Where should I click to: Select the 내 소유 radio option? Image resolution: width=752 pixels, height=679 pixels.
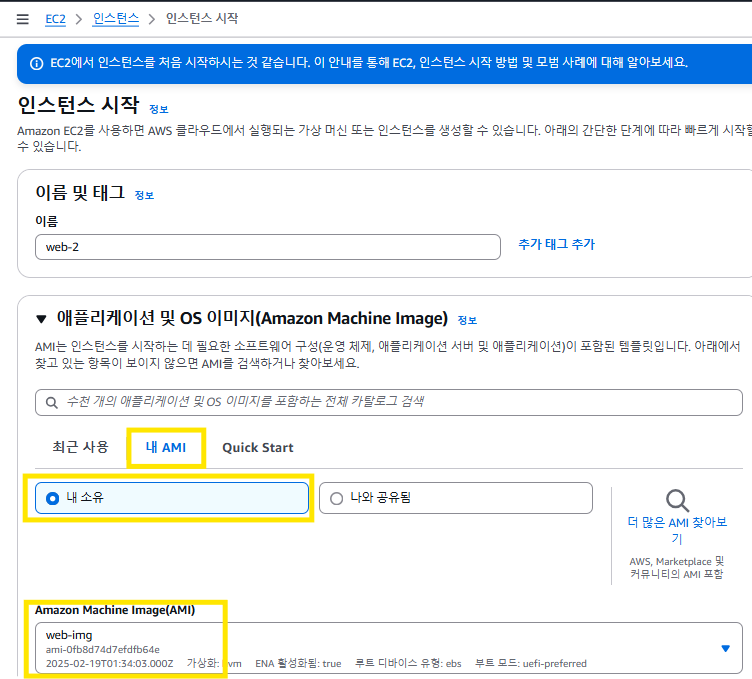(172, 498)
